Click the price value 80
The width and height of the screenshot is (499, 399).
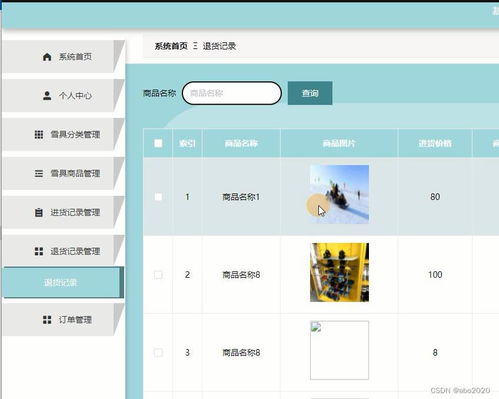click(x=435, y=197)
